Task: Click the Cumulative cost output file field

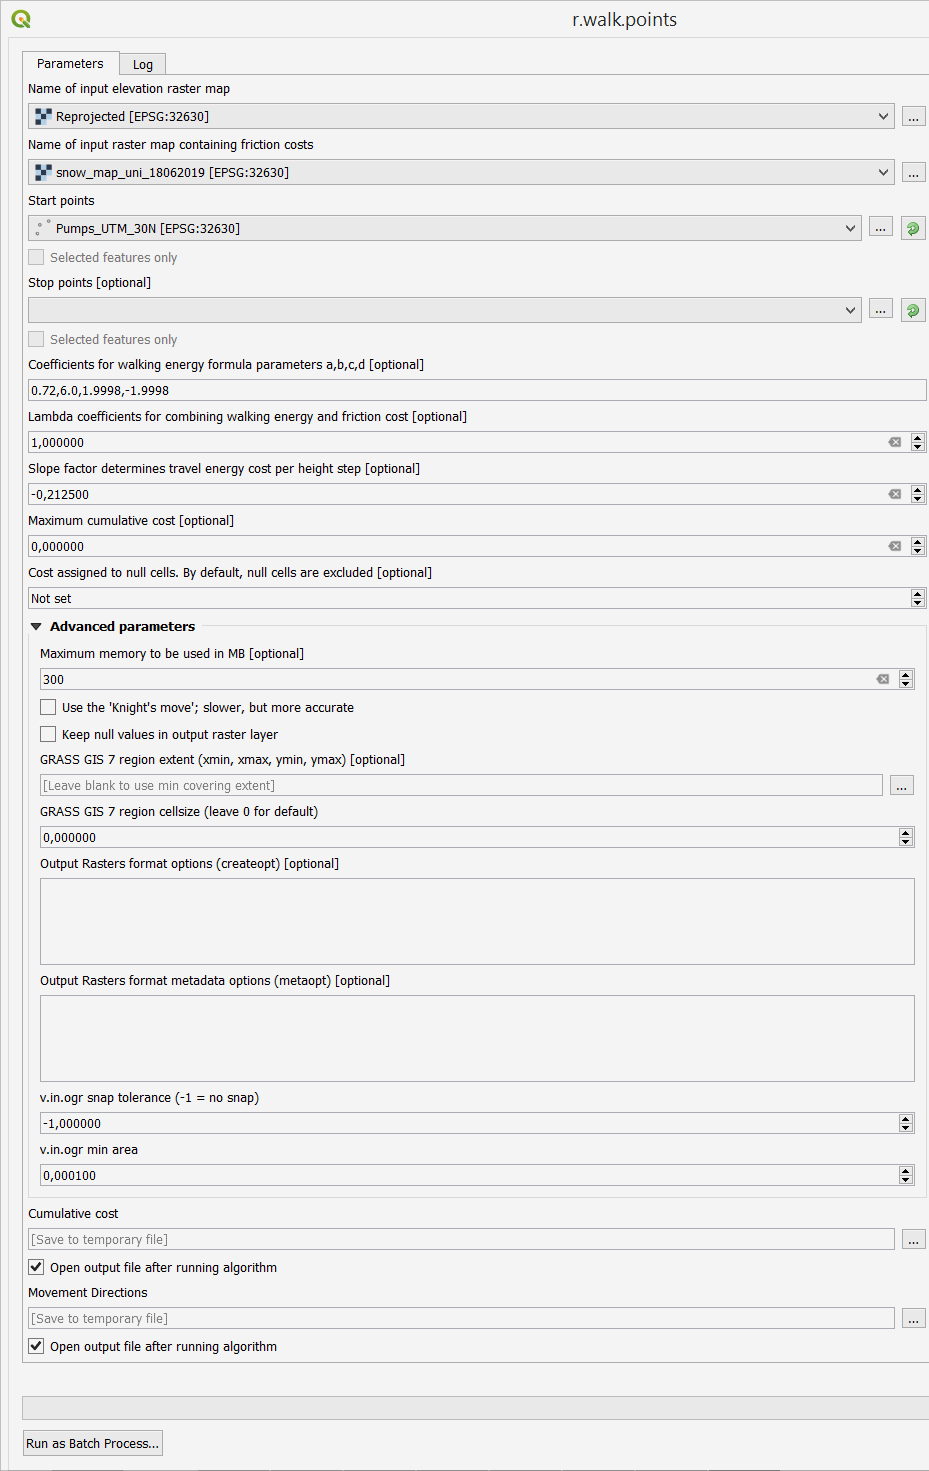Action: (463, 1239)
